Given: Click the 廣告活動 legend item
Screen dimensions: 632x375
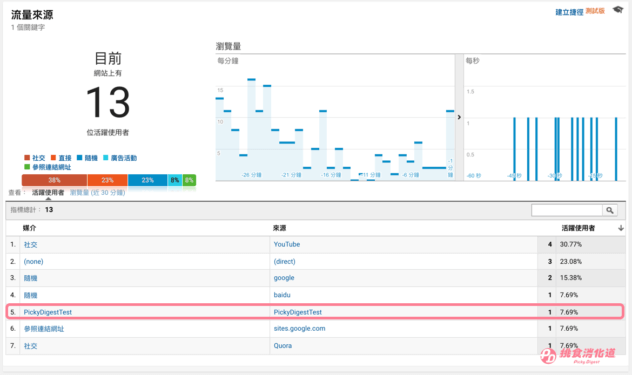Looking at the screenshot, I should pos(120,158).
